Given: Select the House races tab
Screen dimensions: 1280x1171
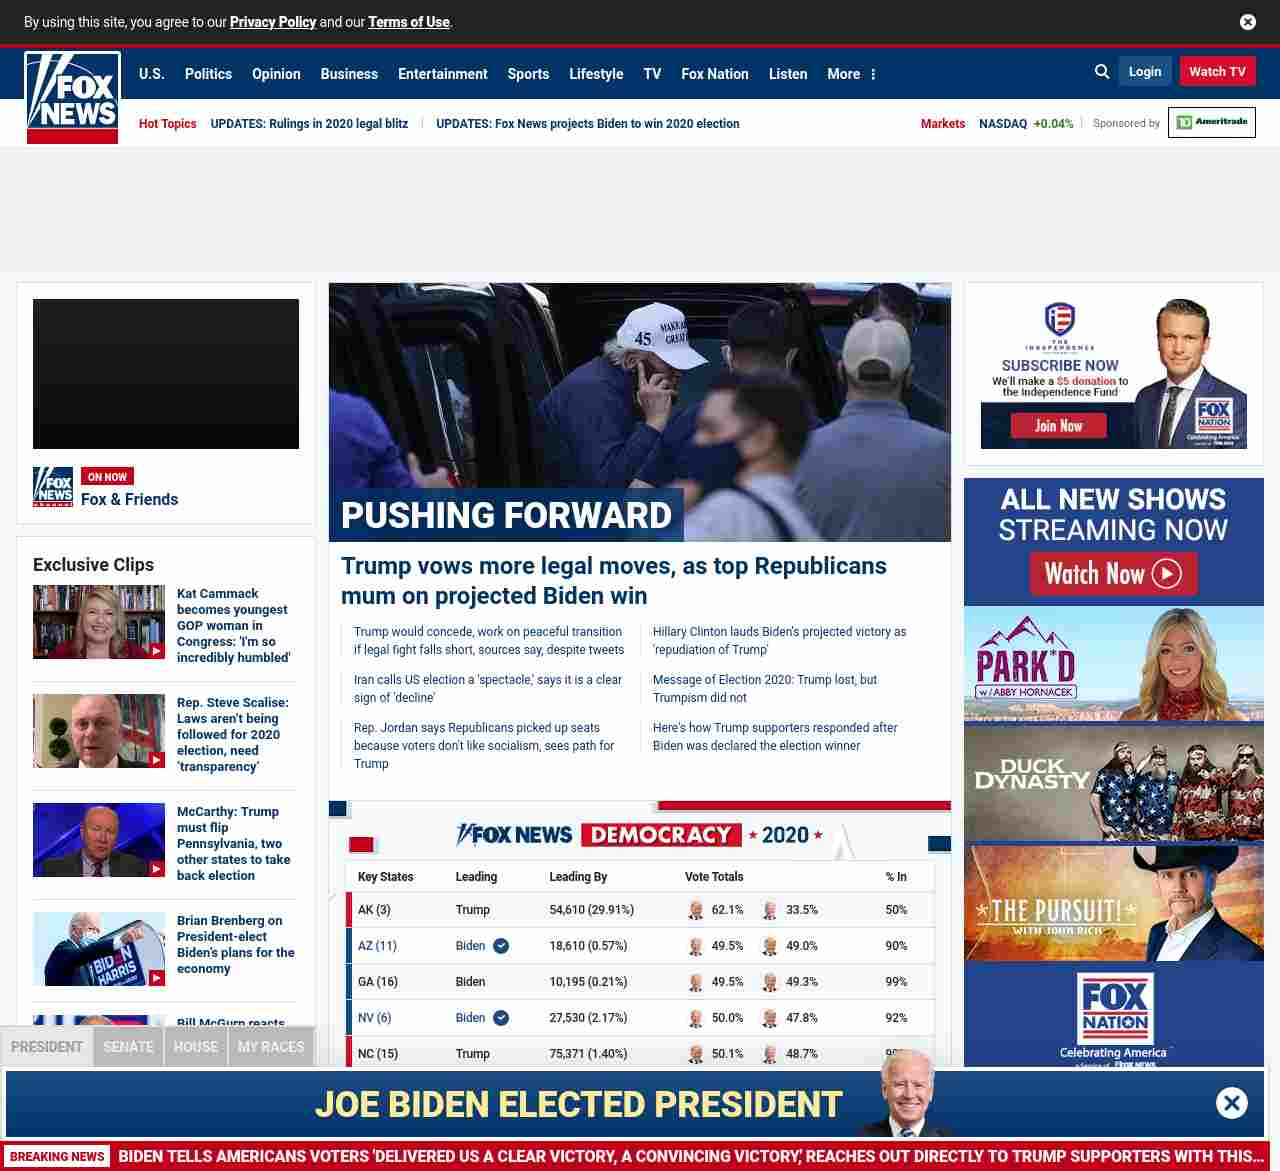Looking at the screenshot, I should tap(195, 1047).
